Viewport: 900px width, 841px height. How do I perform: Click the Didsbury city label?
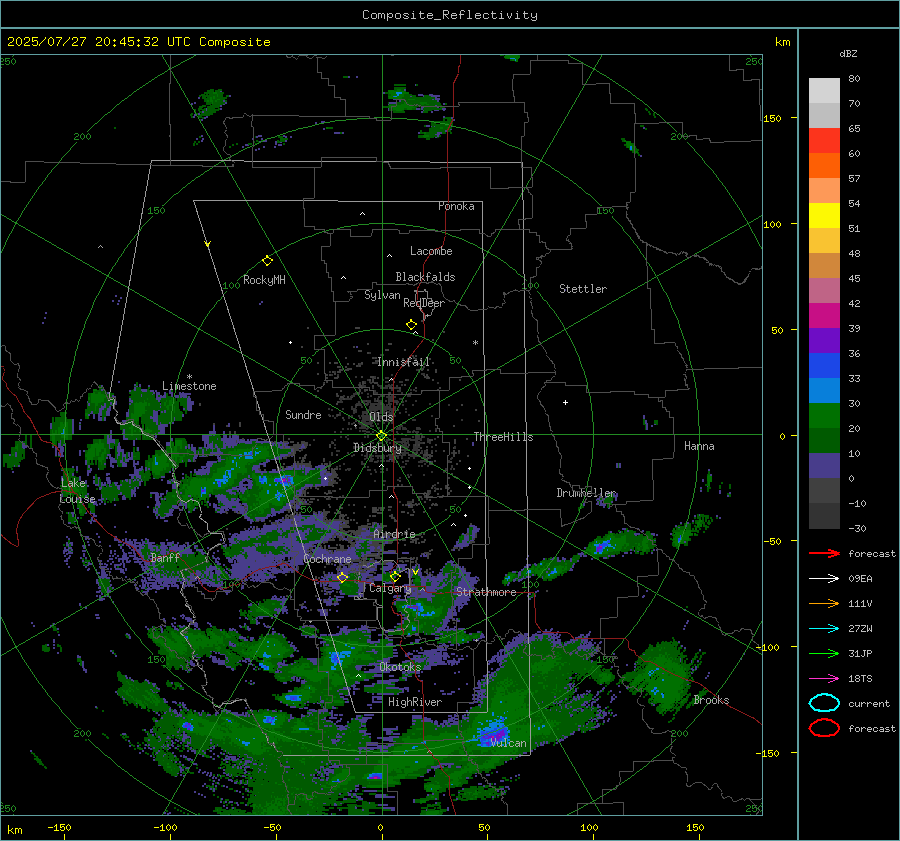(x=377, y=448)
